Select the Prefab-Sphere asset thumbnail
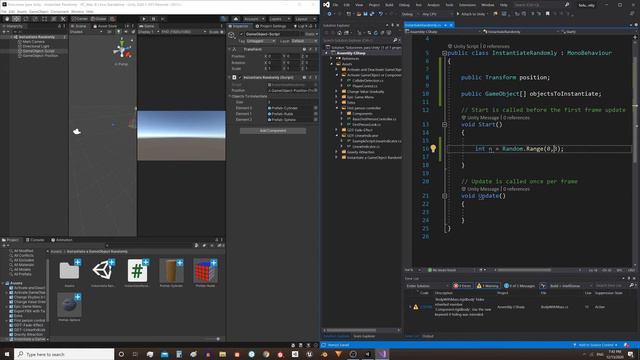The image size is (640, 360). point(69,305)
